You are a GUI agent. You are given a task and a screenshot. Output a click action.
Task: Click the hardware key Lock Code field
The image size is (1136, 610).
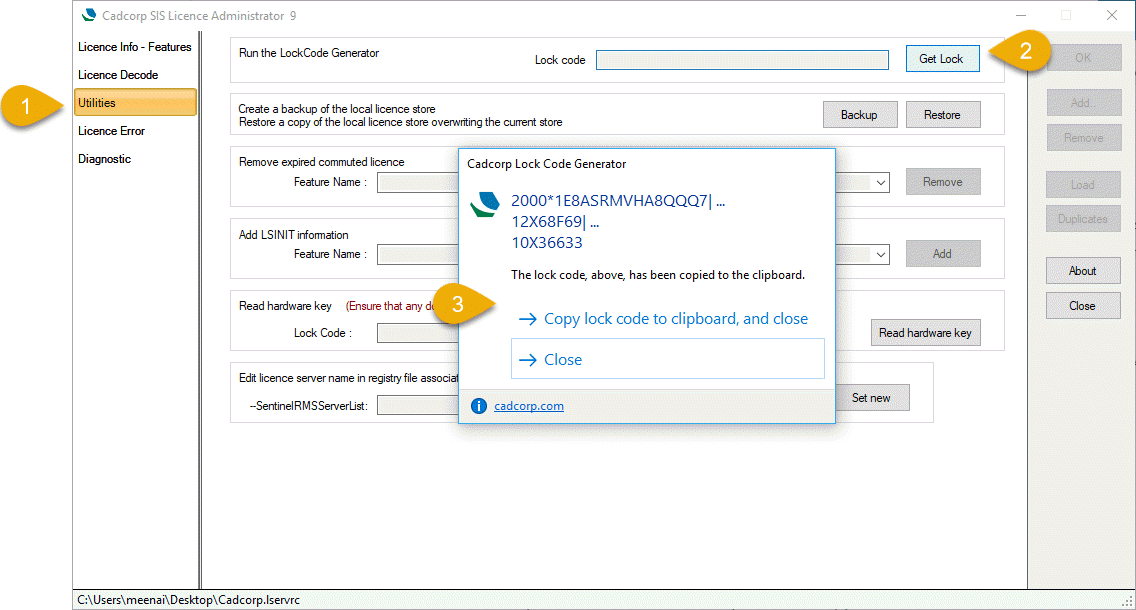[418, 333]
